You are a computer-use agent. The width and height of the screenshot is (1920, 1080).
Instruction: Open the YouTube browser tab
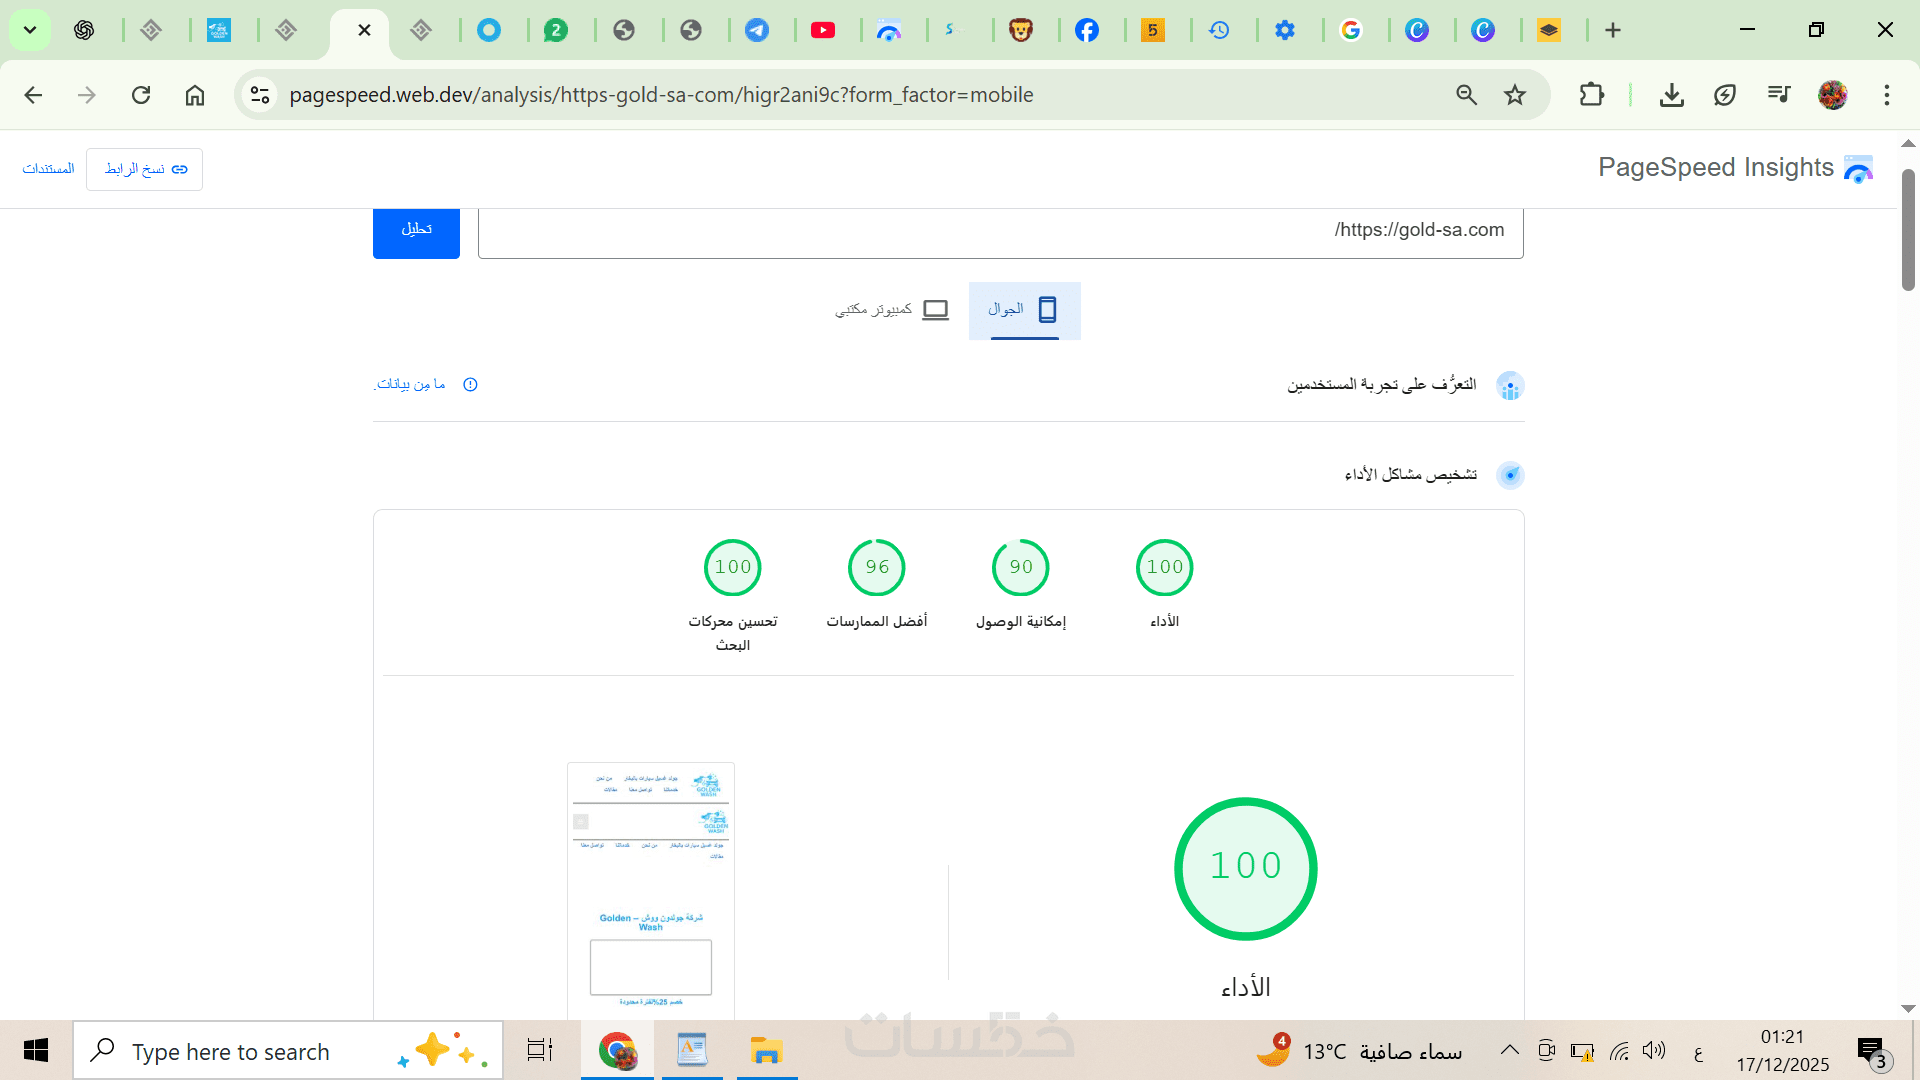tap(823, 30)
